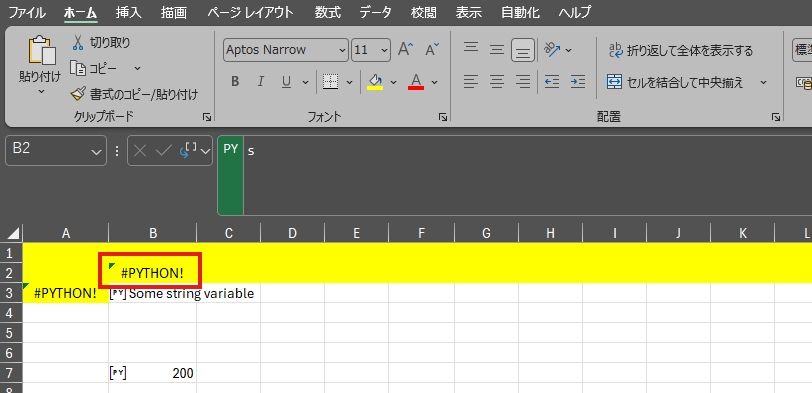The height and width of the screenshot is (393, 812).
Task: Click the Select All corner triangle
Action: pos(14,234)
